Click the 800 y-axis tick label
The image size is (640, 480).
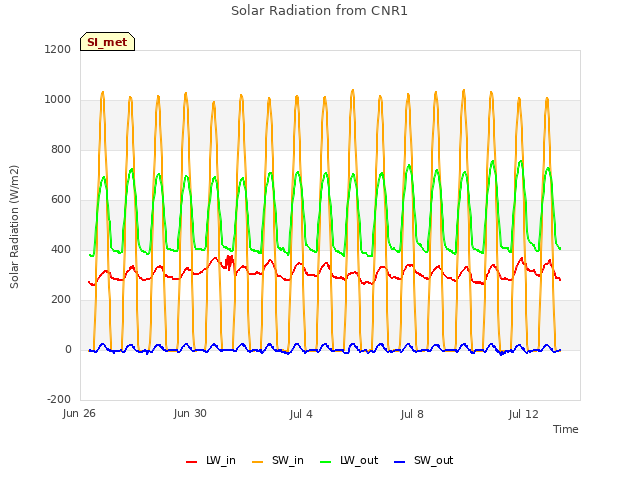(61, 149)
